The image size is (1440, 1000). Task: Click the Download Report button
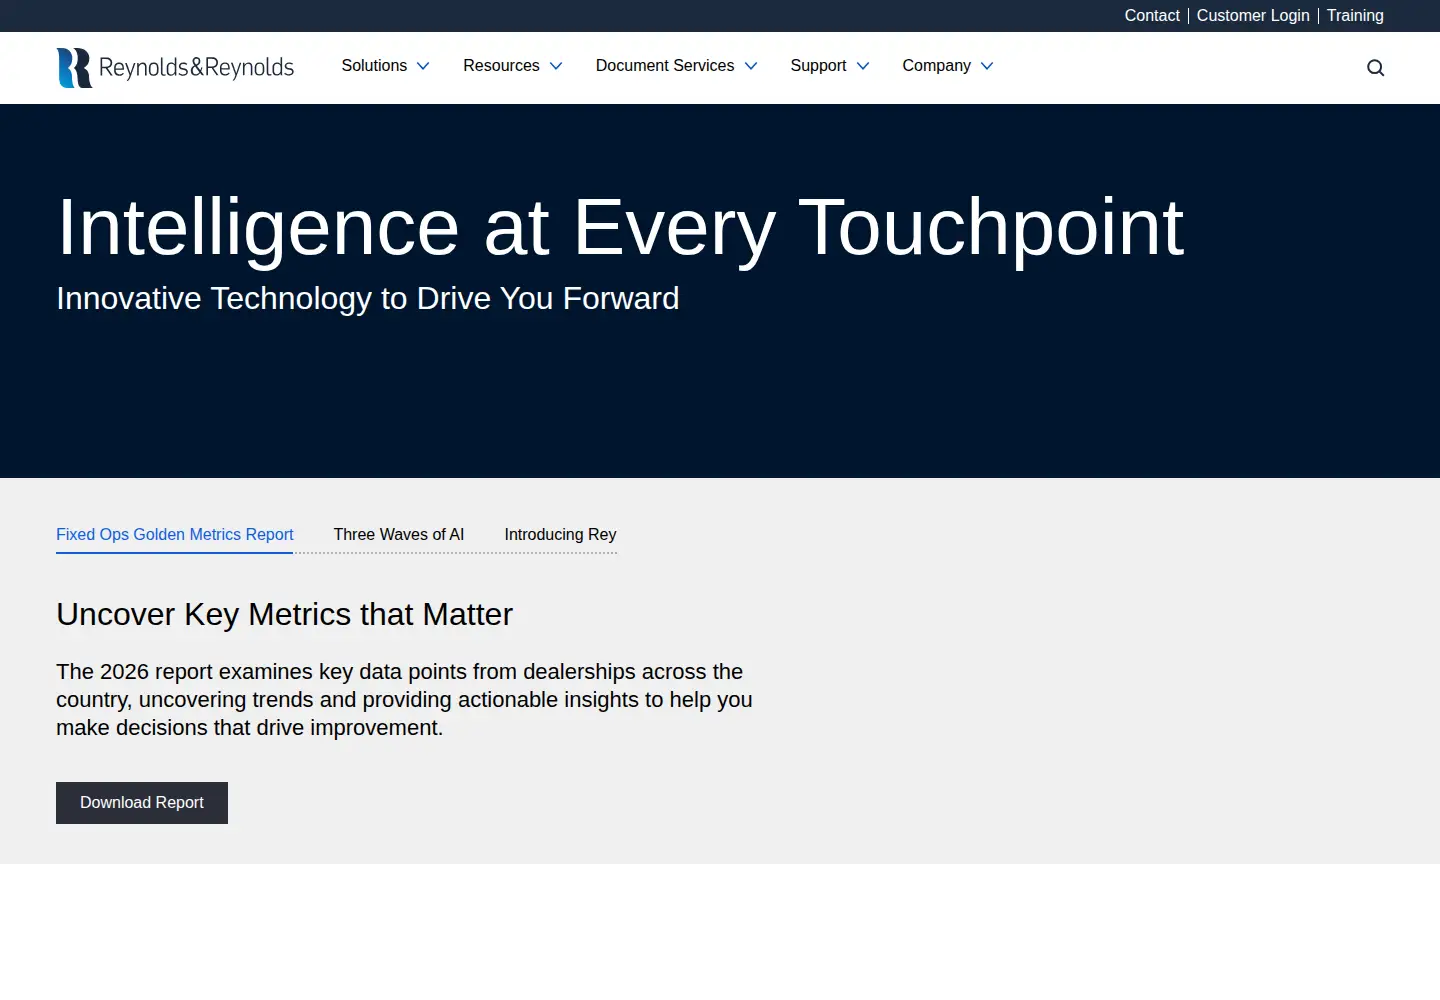point(142,803)
